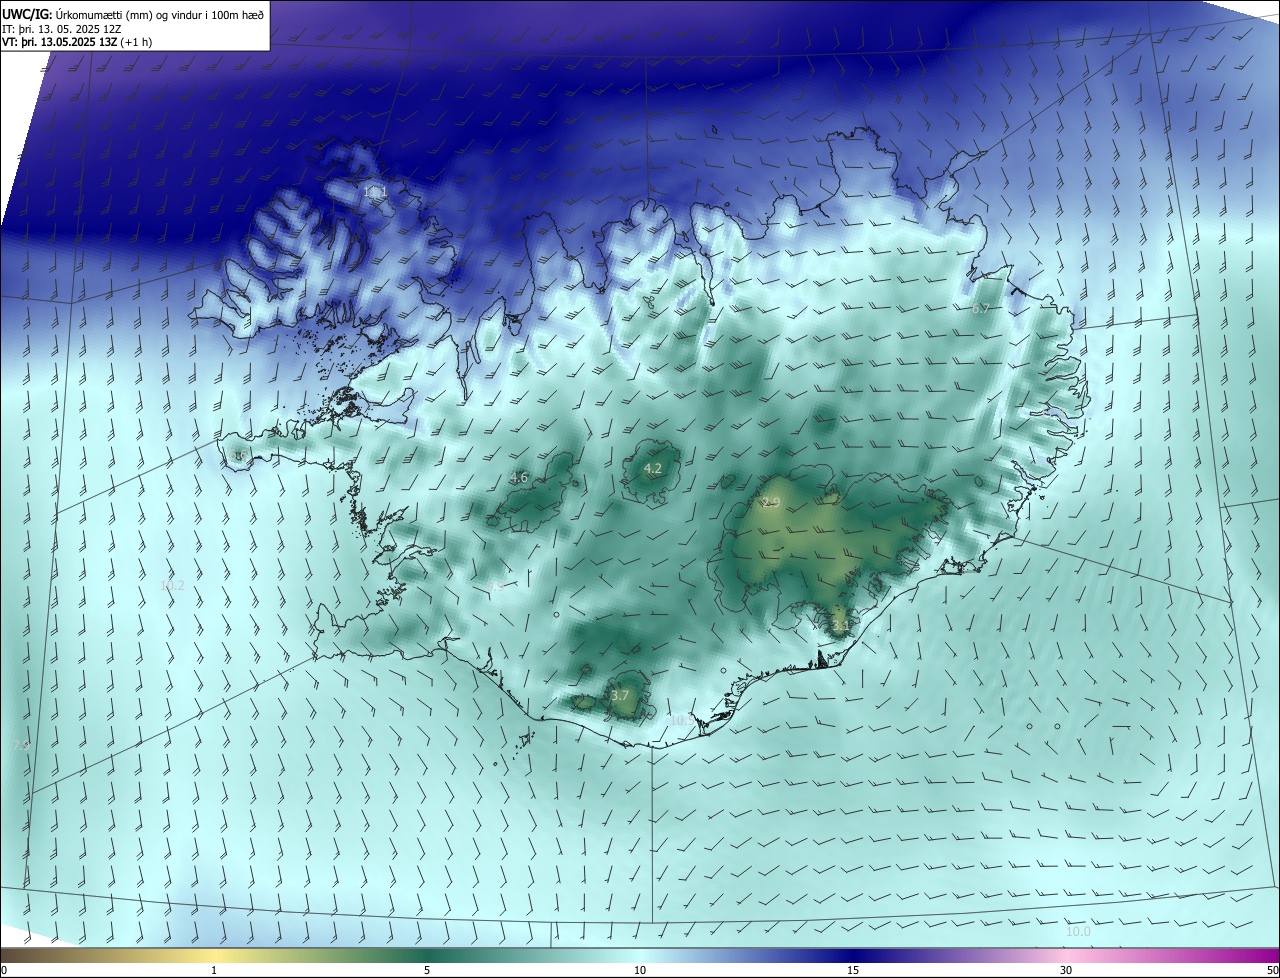This screenshot has height=978, width=1280.
Task: Click the 'IT: þri. 13. 05. 2025 12Z' line
Action: [64, 30]
